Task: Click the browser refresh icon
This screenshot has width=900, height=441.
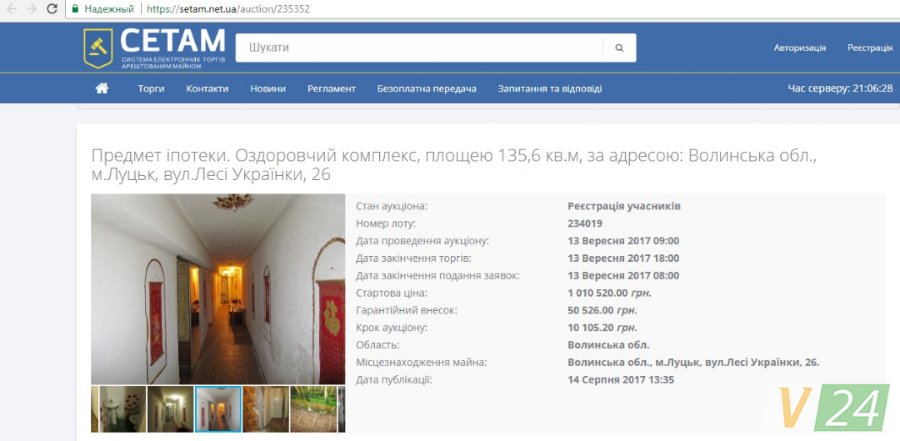Action: (51, 8)
